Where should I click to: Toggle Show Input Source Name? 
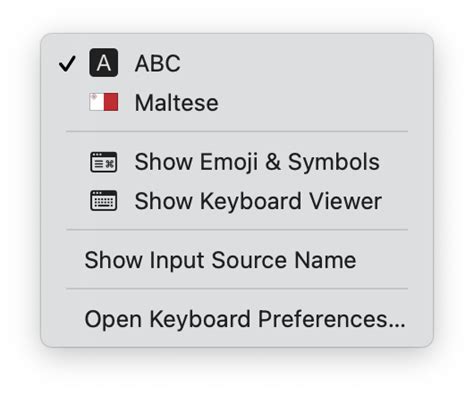coord(237,260)
